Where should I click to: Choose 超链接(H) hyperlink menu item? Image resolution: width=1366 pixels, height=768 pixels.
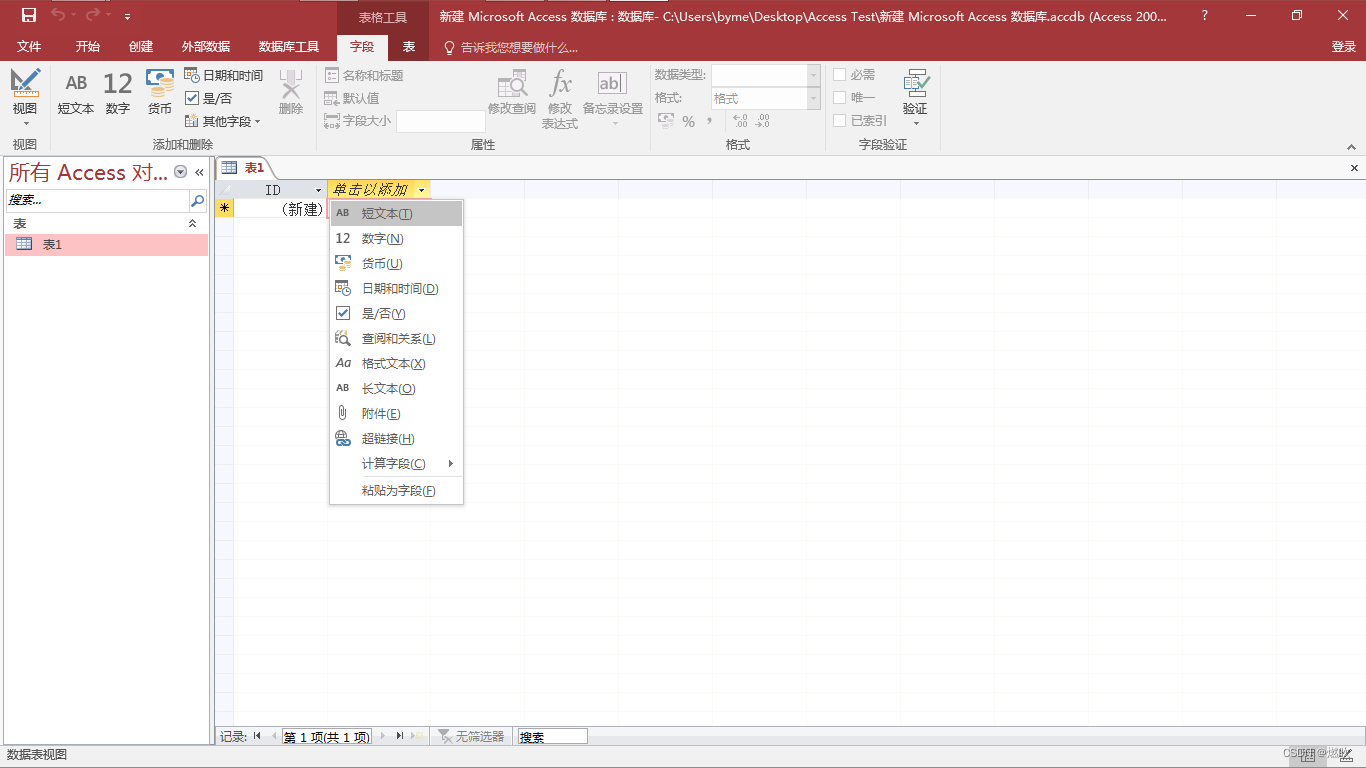tap(397, 439)
